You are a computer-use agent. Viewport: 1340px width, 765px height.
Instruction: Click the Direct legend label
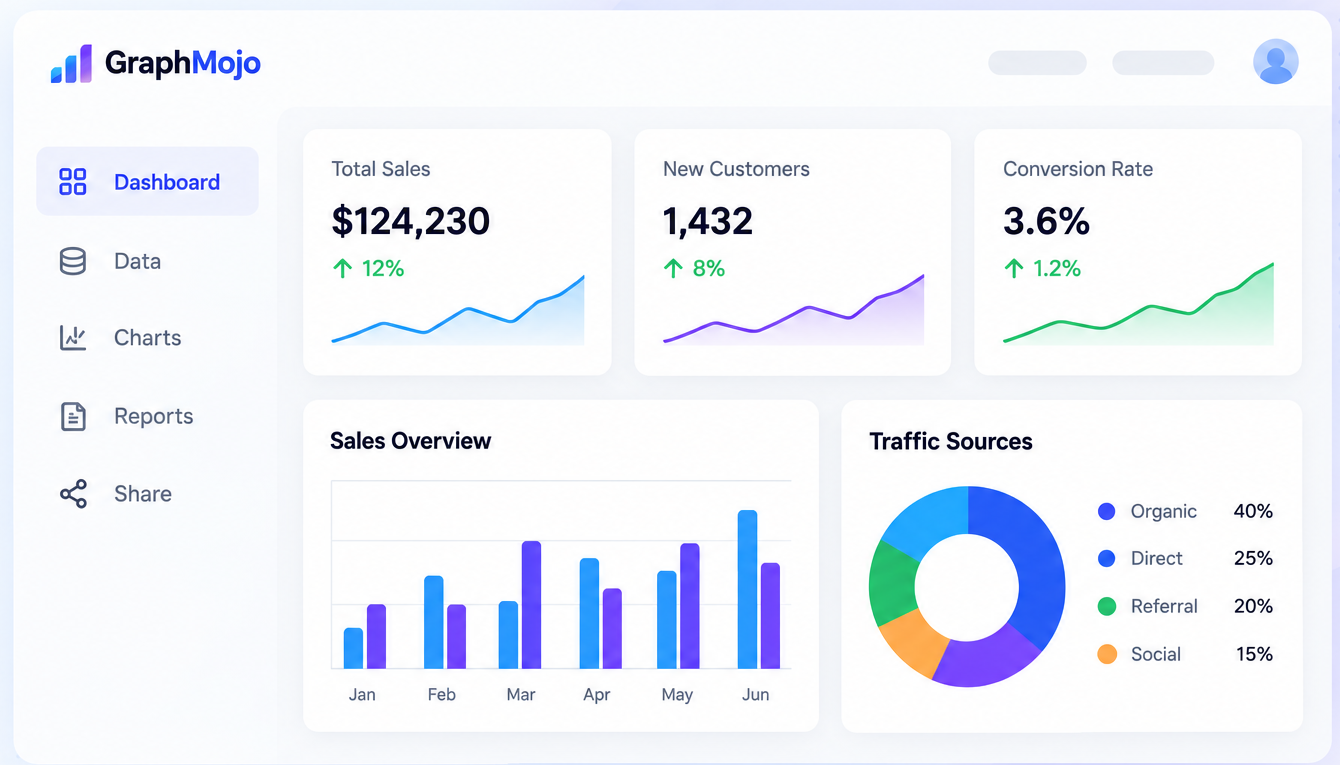[1157, 558]
